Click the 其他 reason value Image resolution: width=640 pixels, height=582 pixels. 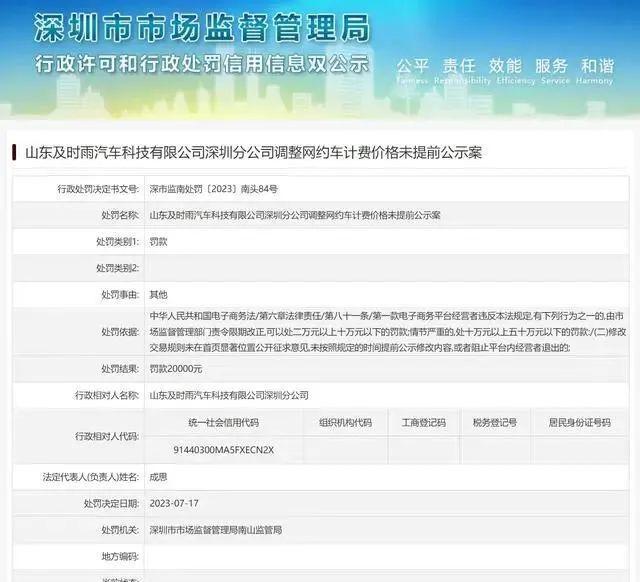158,294
